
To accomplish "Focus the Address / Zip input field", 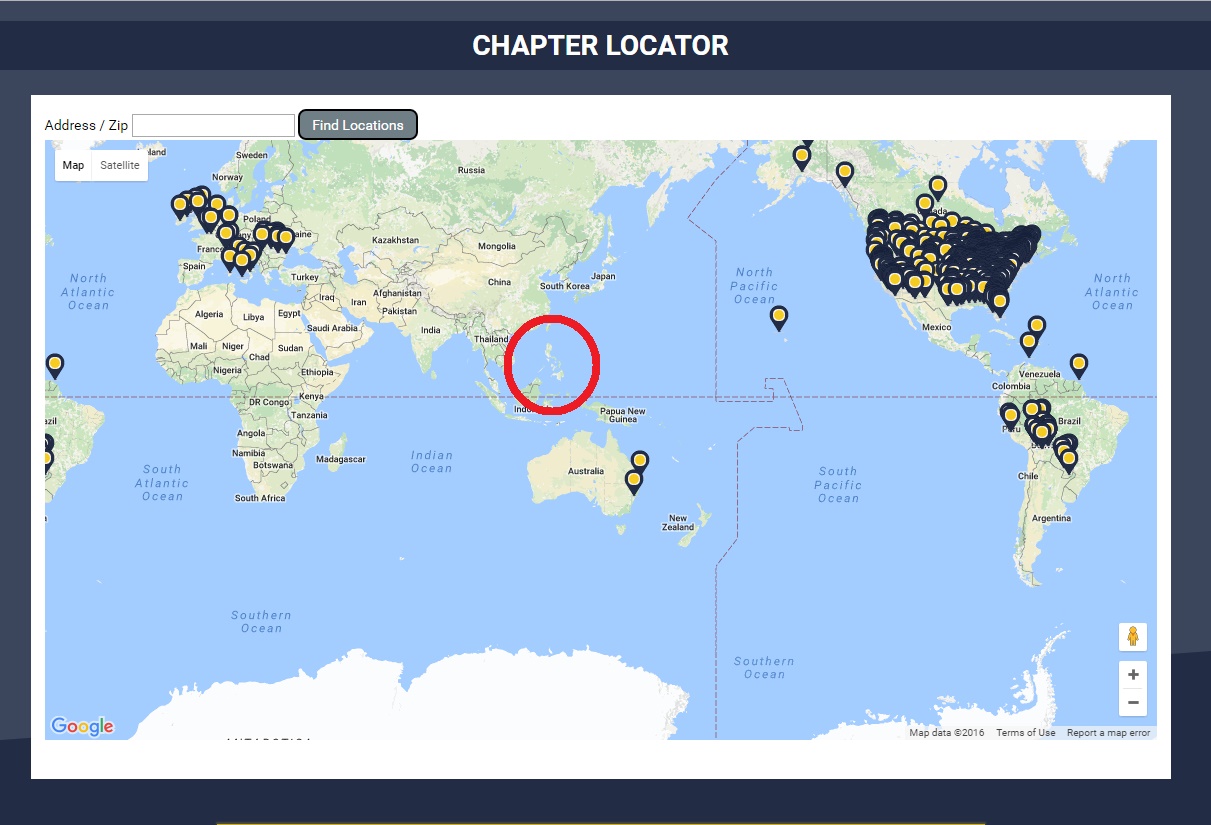I will tap(214, 125).
